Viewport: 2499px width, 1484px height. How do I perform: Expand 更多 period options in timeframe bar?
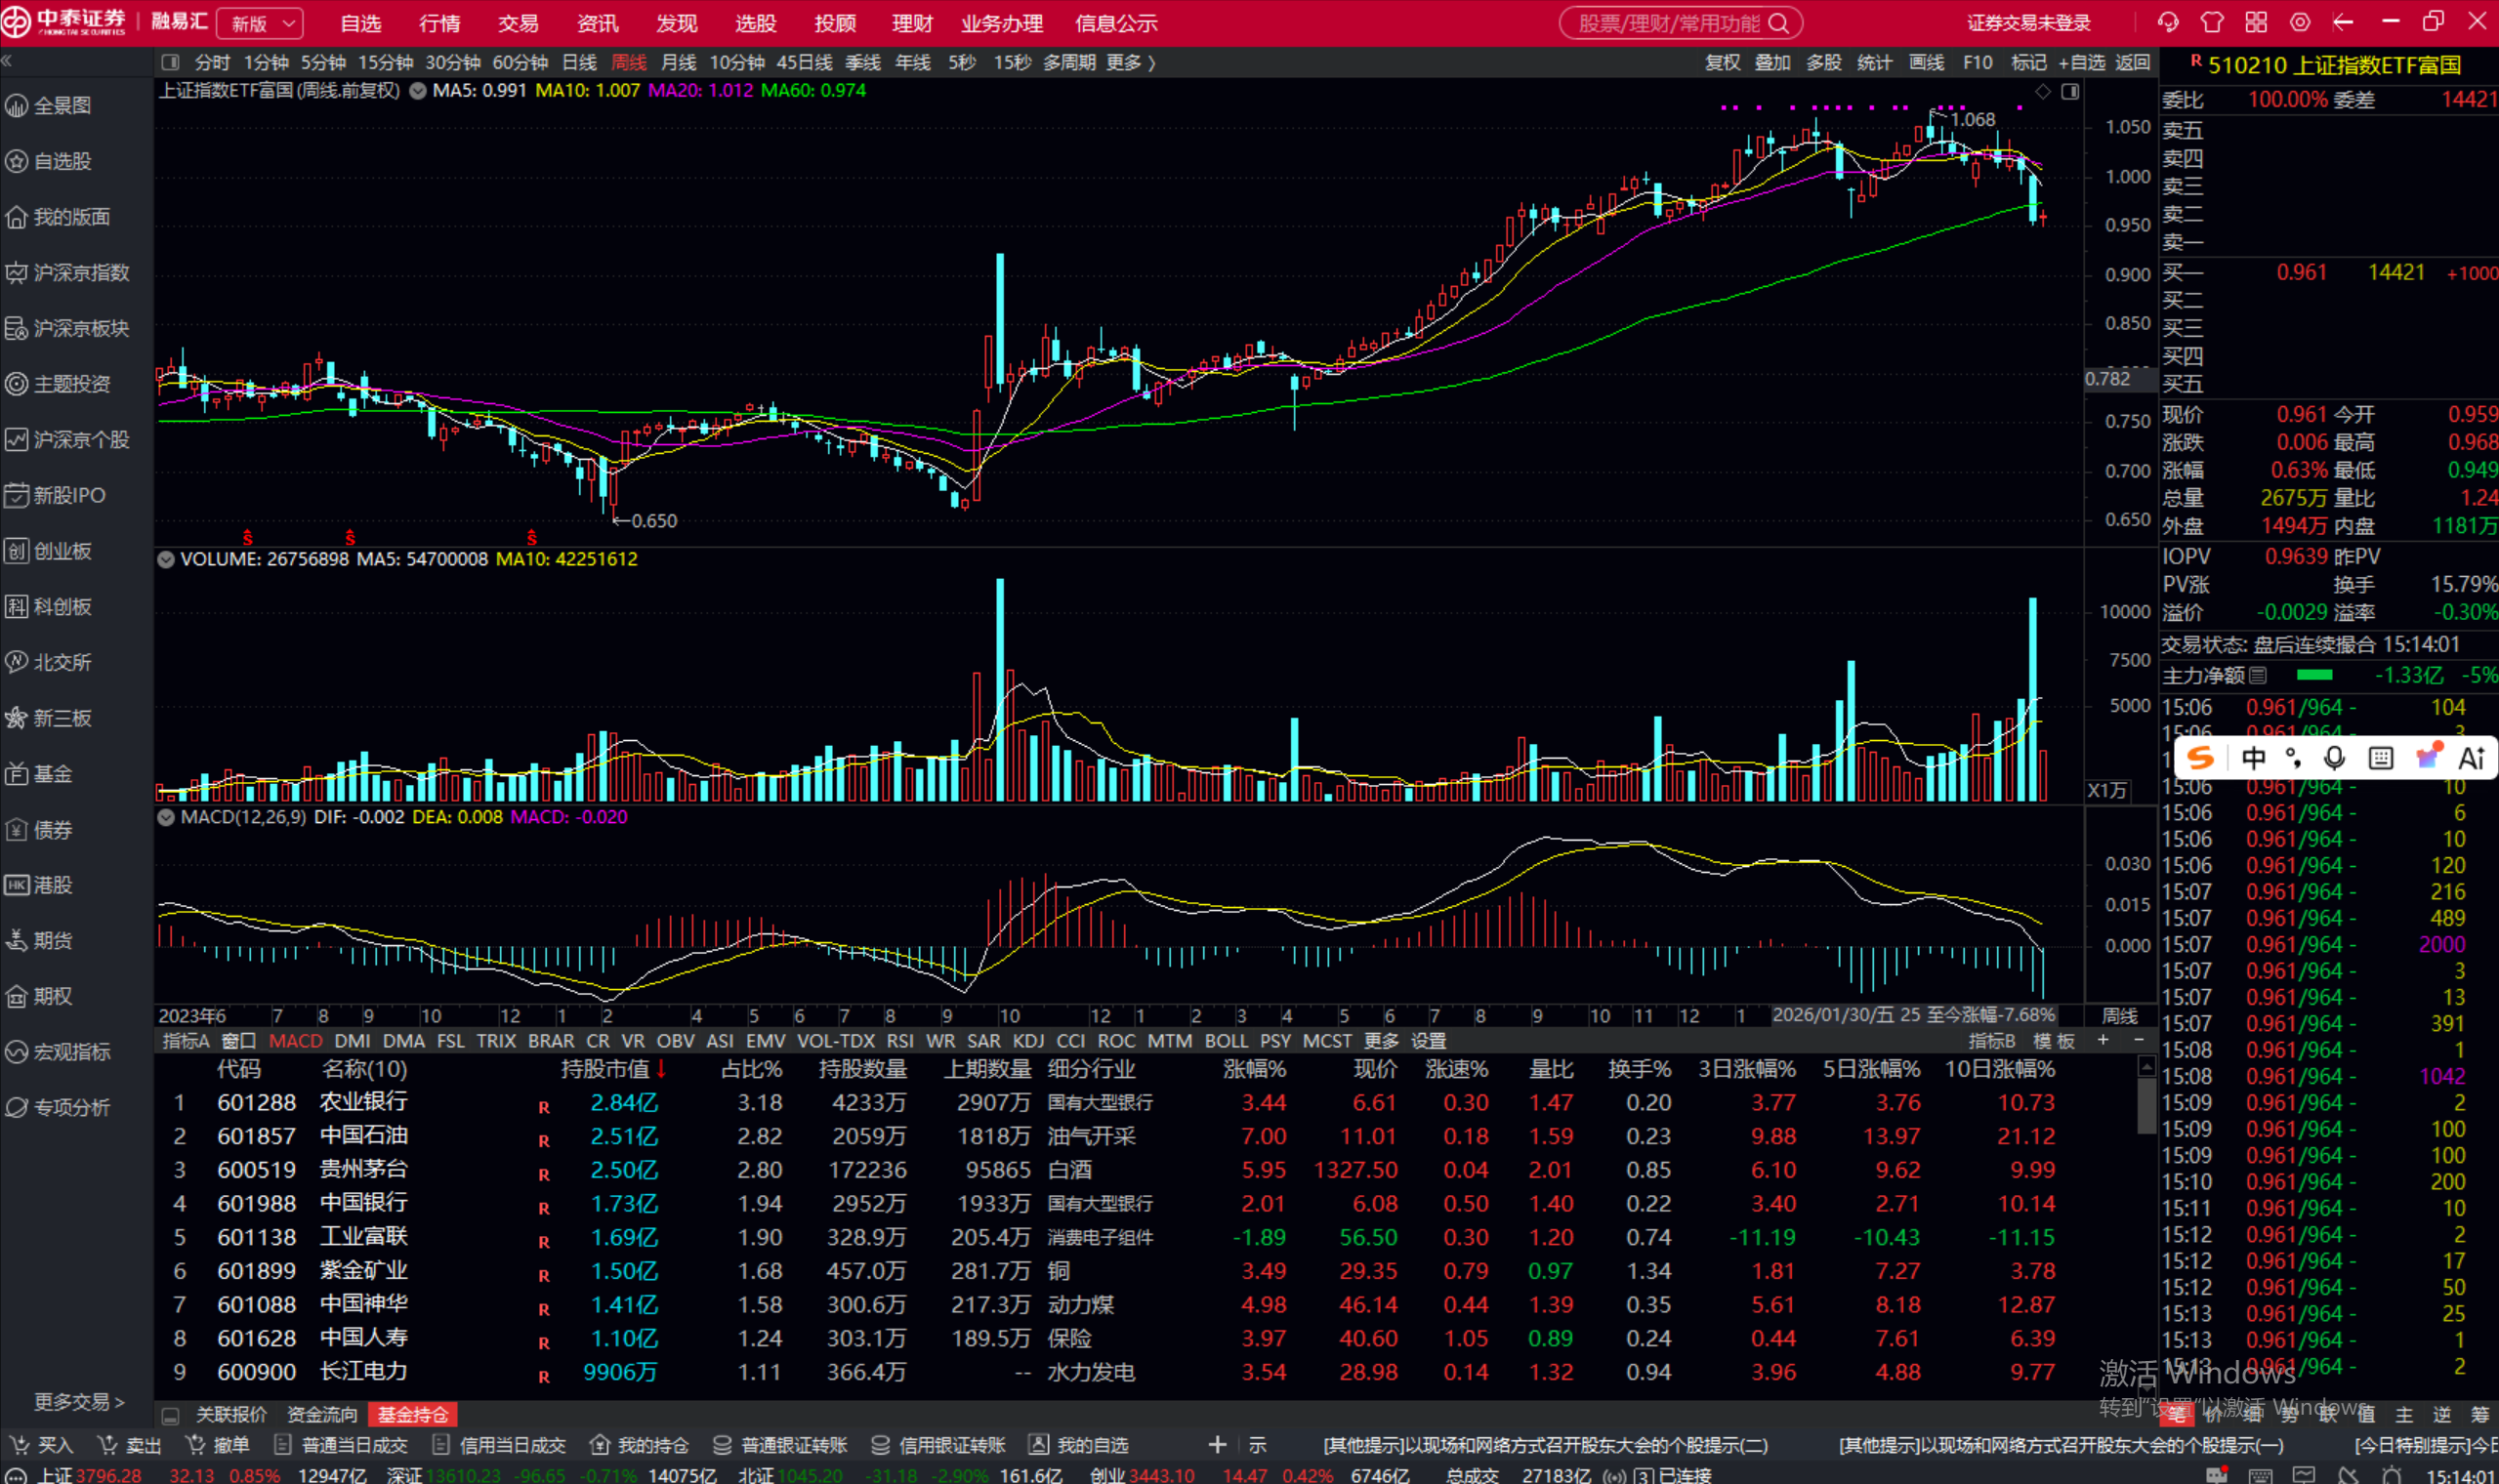pos(1130,62)
